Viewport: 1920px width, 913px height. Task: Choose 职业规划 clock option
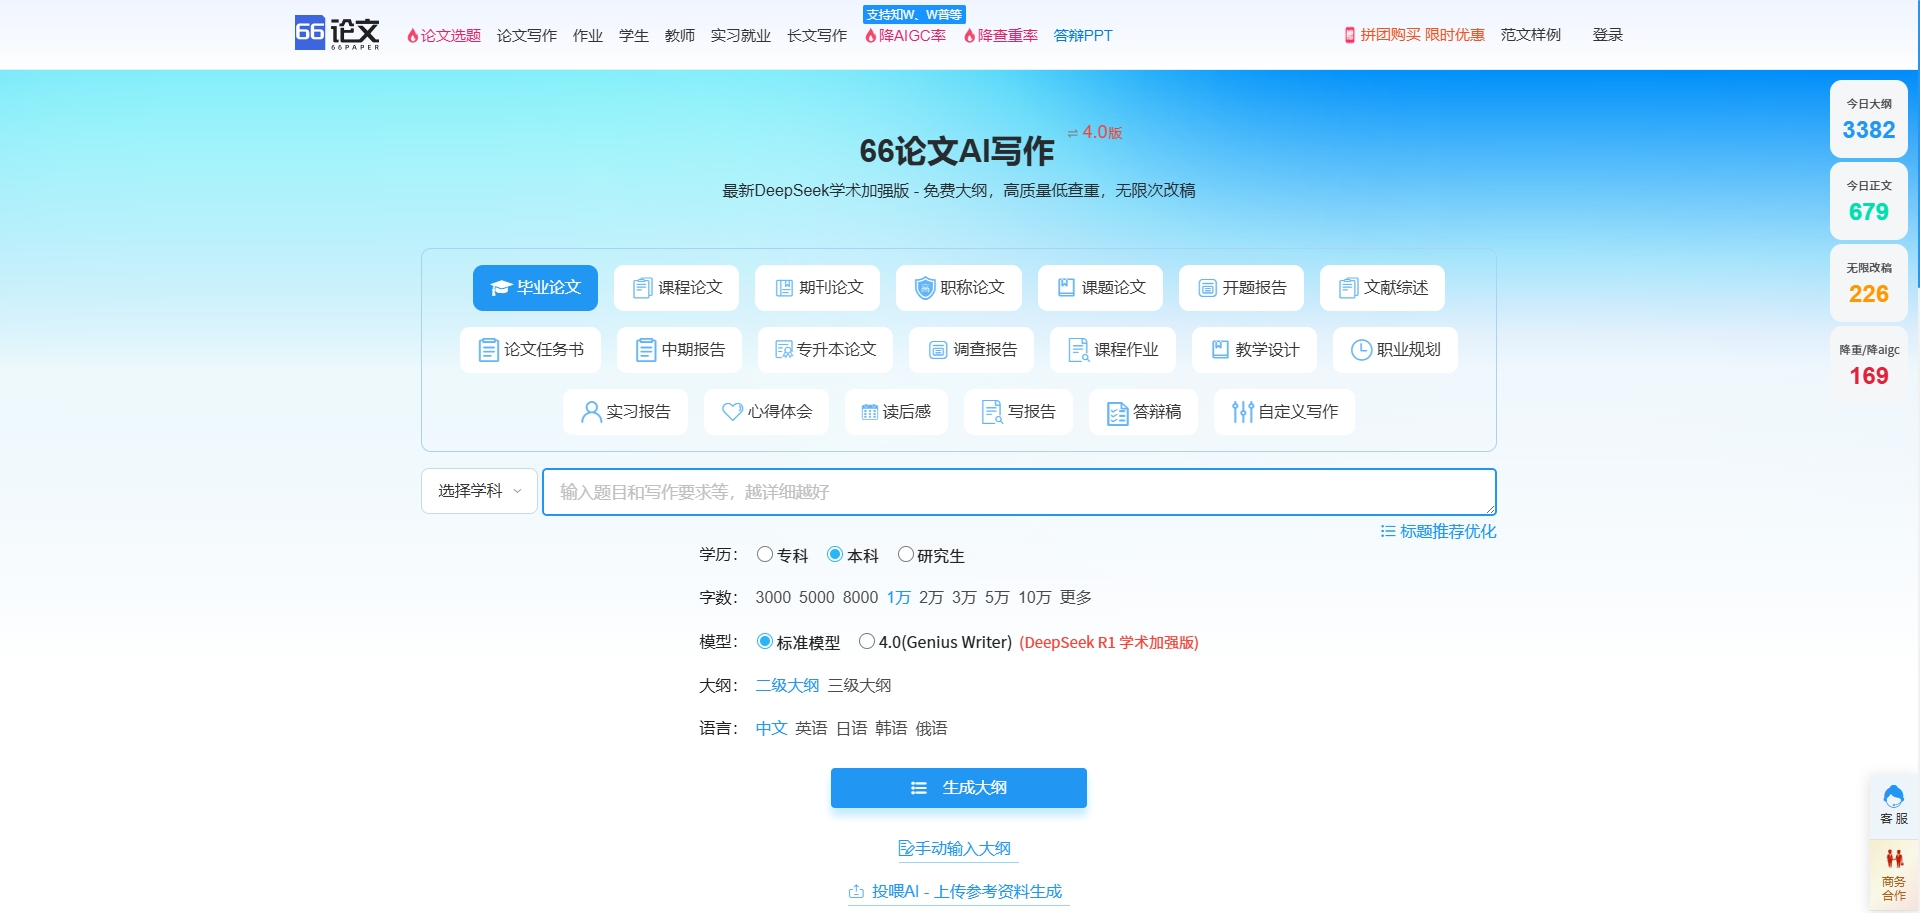1395,350
